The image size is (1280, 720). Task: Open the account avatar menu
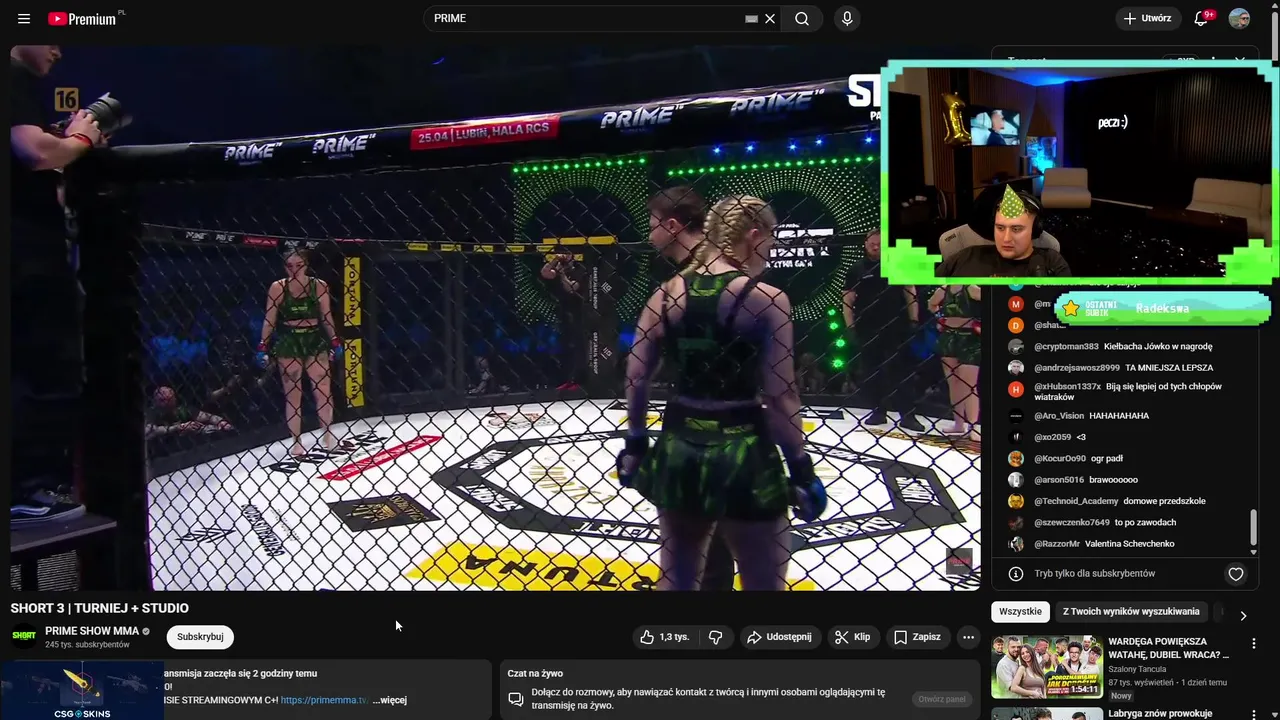coord(1240,19)
